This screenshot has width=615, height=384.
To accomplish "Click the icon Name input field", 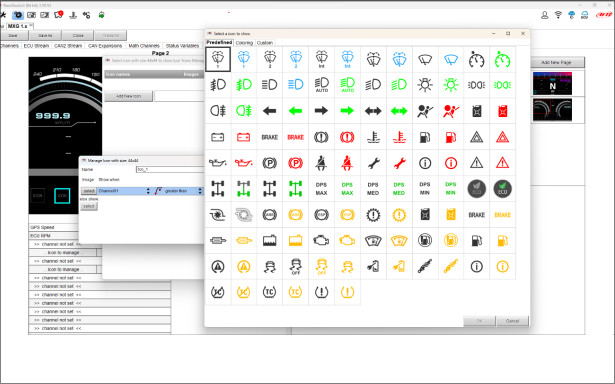I will 170,169.
